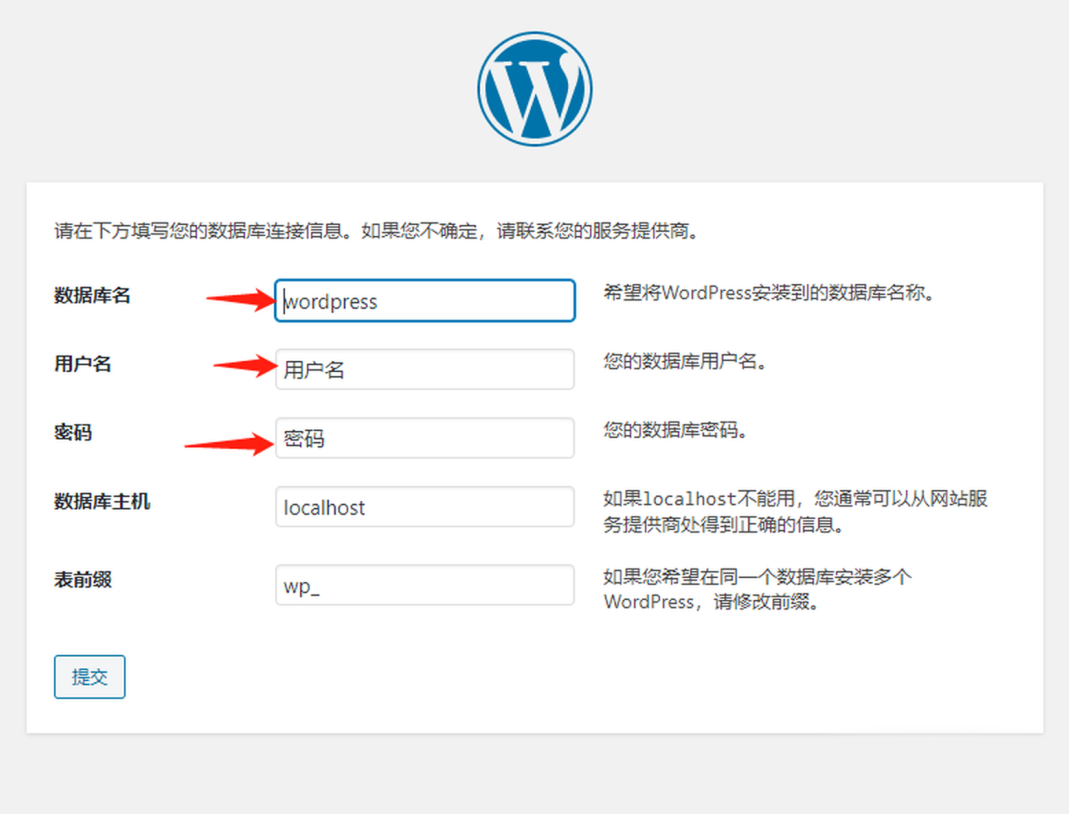The height and width of the screenshot is (814, 1069).
Task: Click the bold 密码 field label
Action: click(x=73, y=433)
